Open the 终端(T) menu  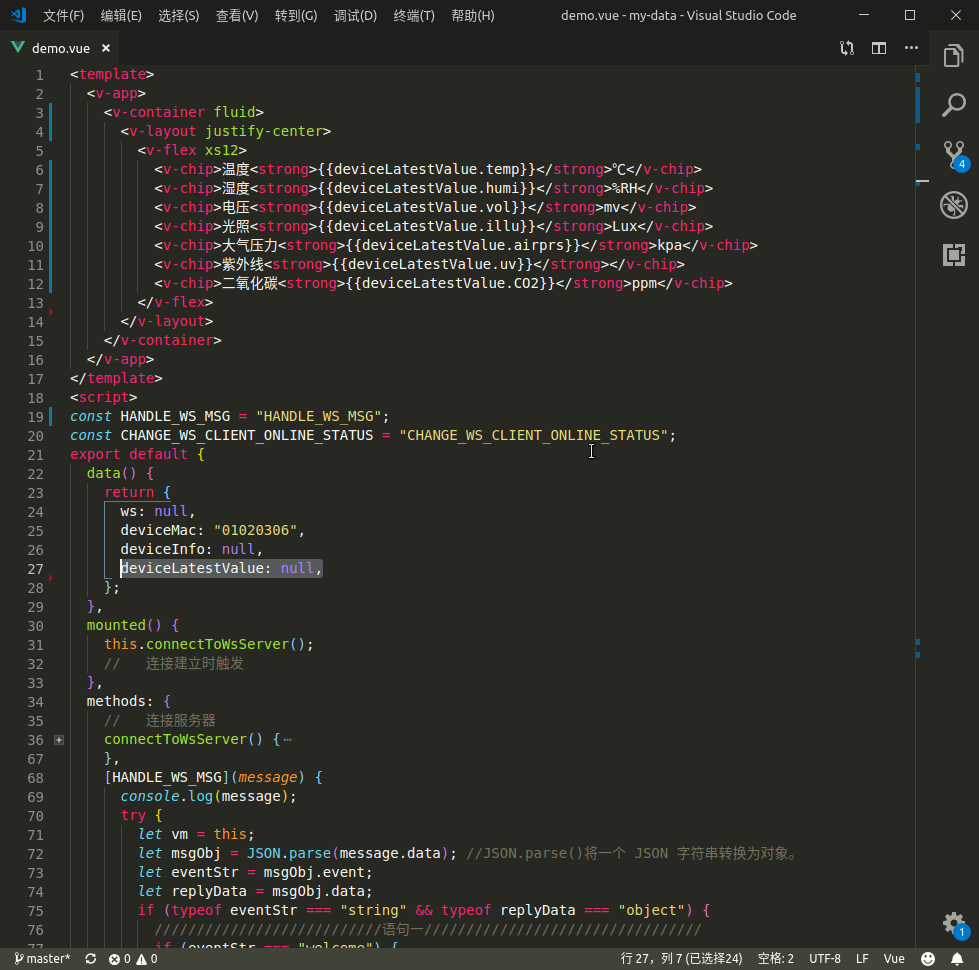coord(414,16)
